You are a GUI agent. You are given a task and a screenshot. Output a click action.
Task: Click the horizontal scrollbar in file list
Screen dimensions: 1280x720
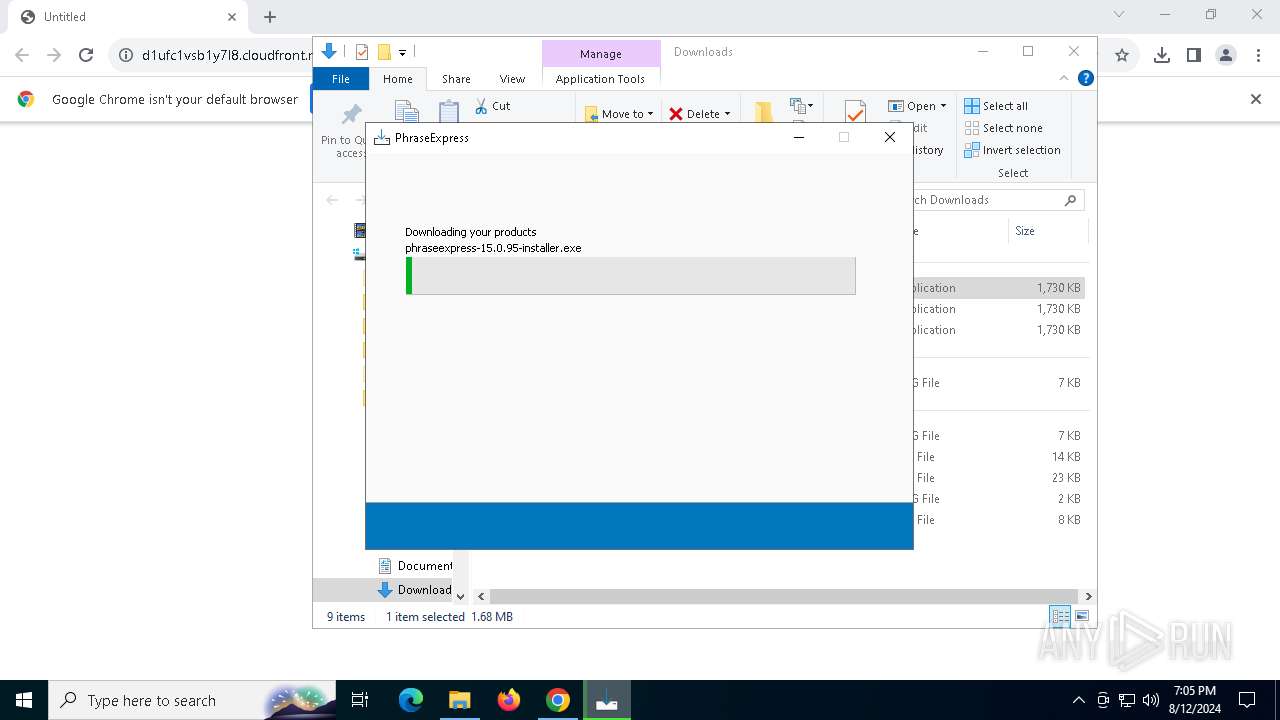[784, 596]
